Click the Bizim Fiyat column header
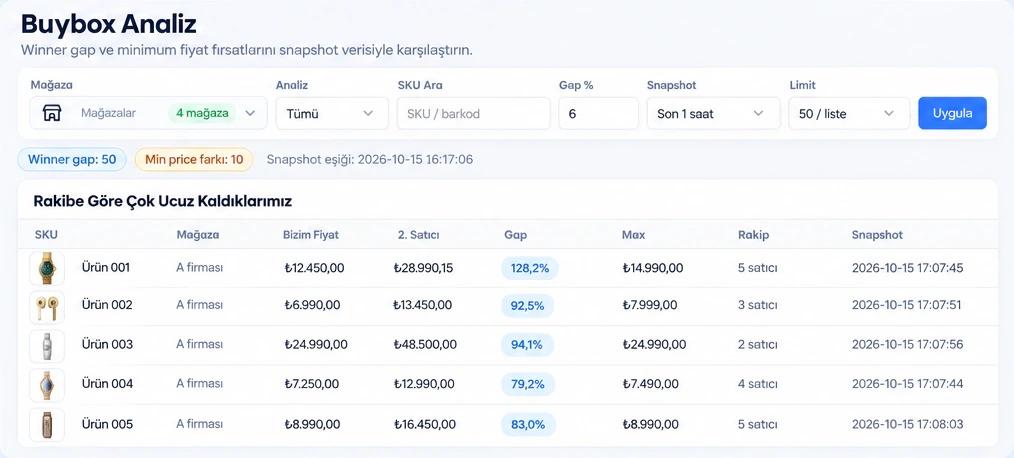Viewport: 1014px width, 458px height. [311, 235]
